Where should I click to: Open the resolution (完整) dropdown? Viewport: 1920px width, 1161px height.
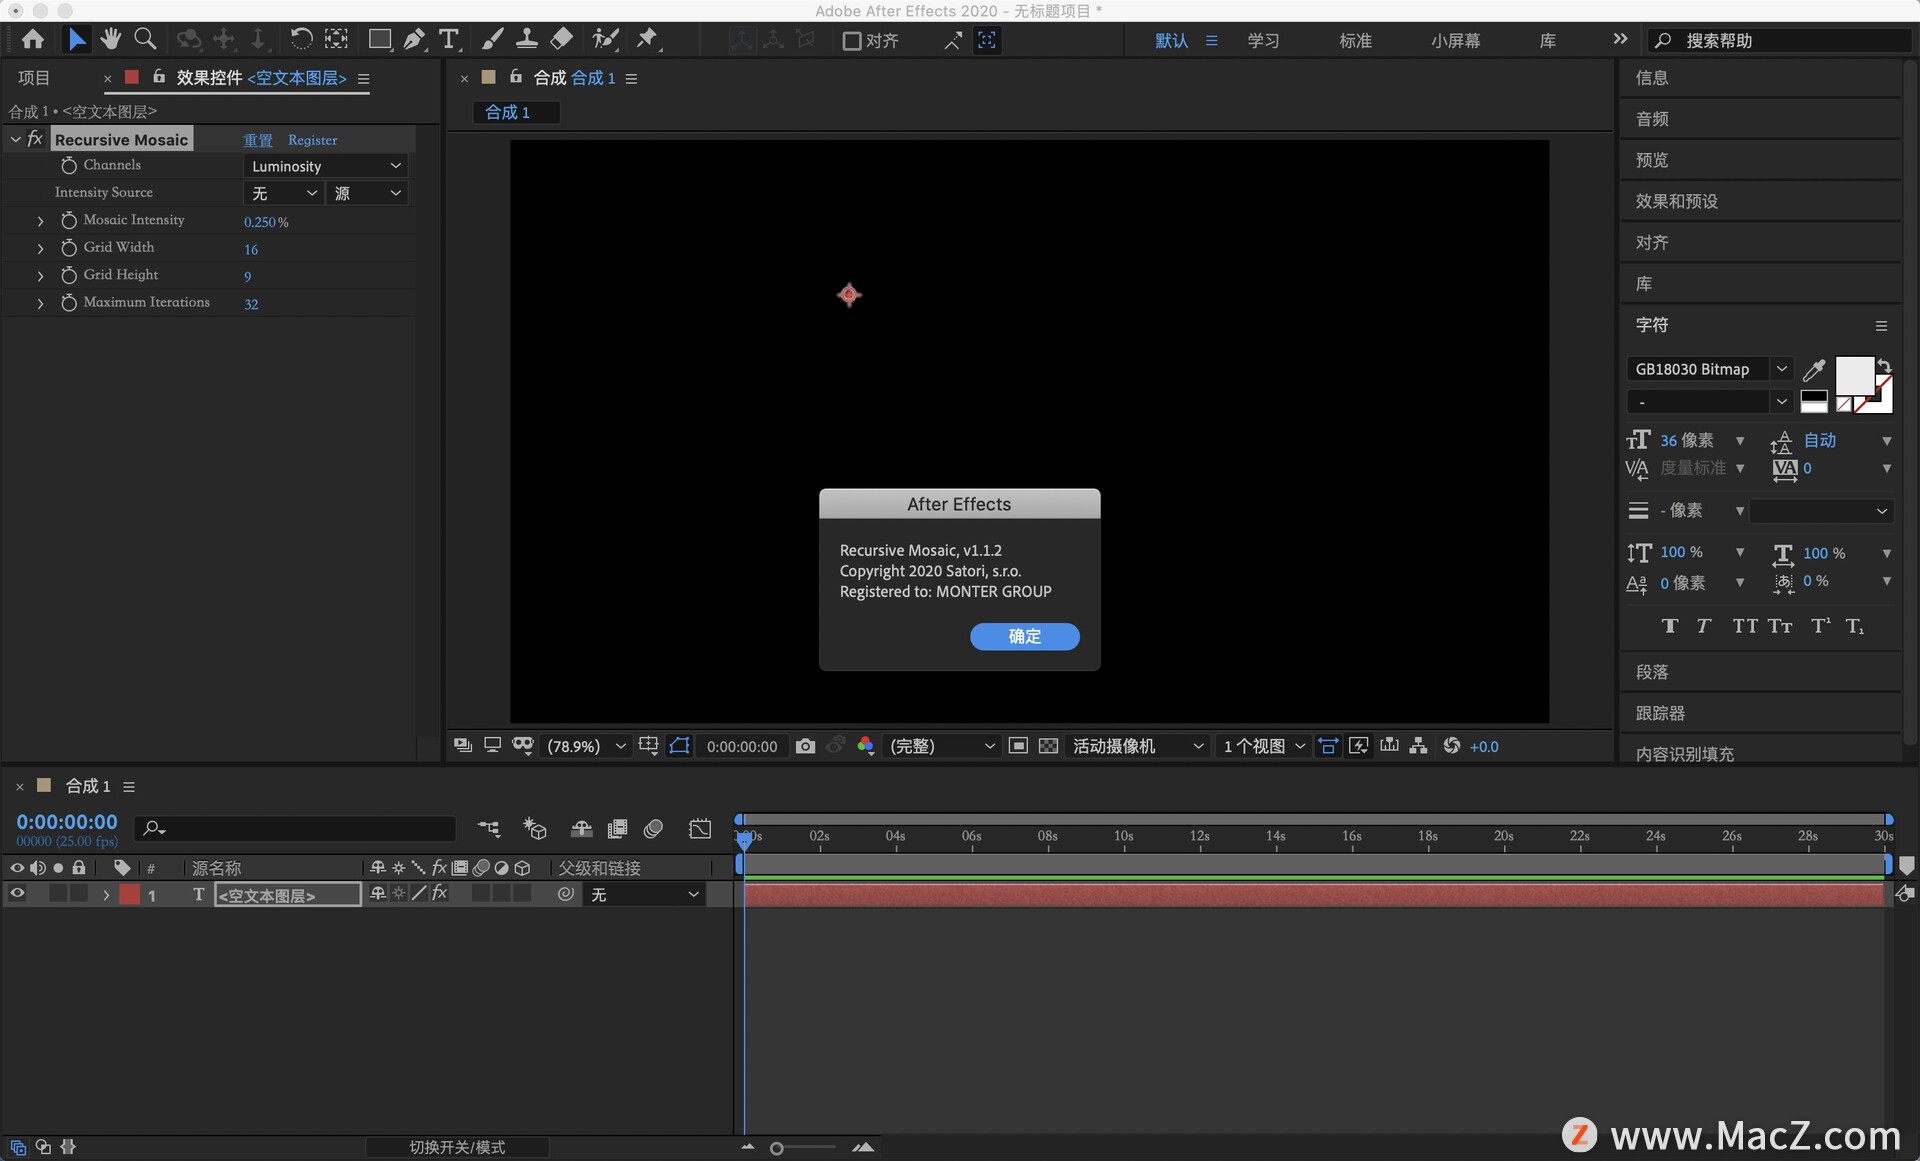click(941, 746)
